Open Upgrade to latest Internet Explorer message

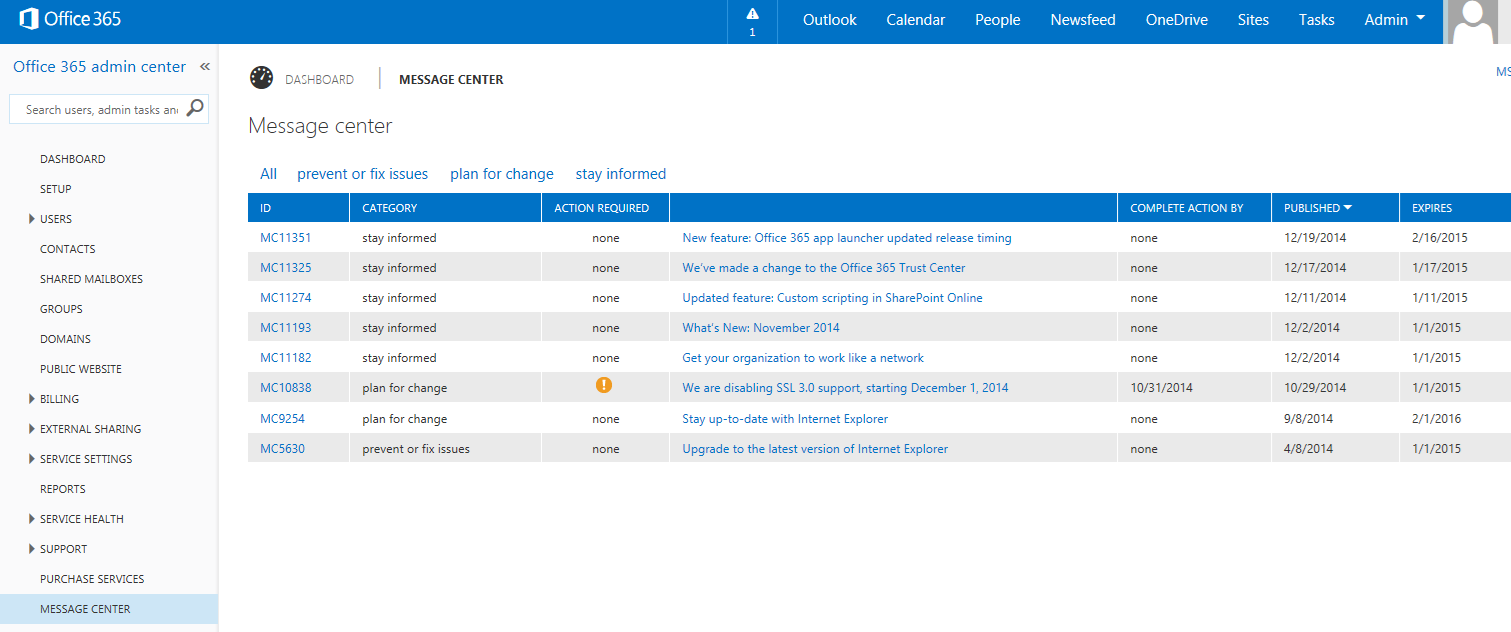(x=815, y=449)
